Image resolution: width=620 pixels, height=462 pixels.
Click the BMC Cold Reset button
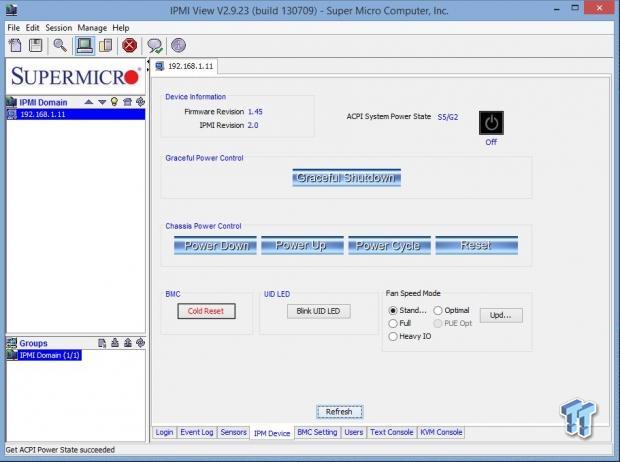pyautogui.click(x=206, y=311)
